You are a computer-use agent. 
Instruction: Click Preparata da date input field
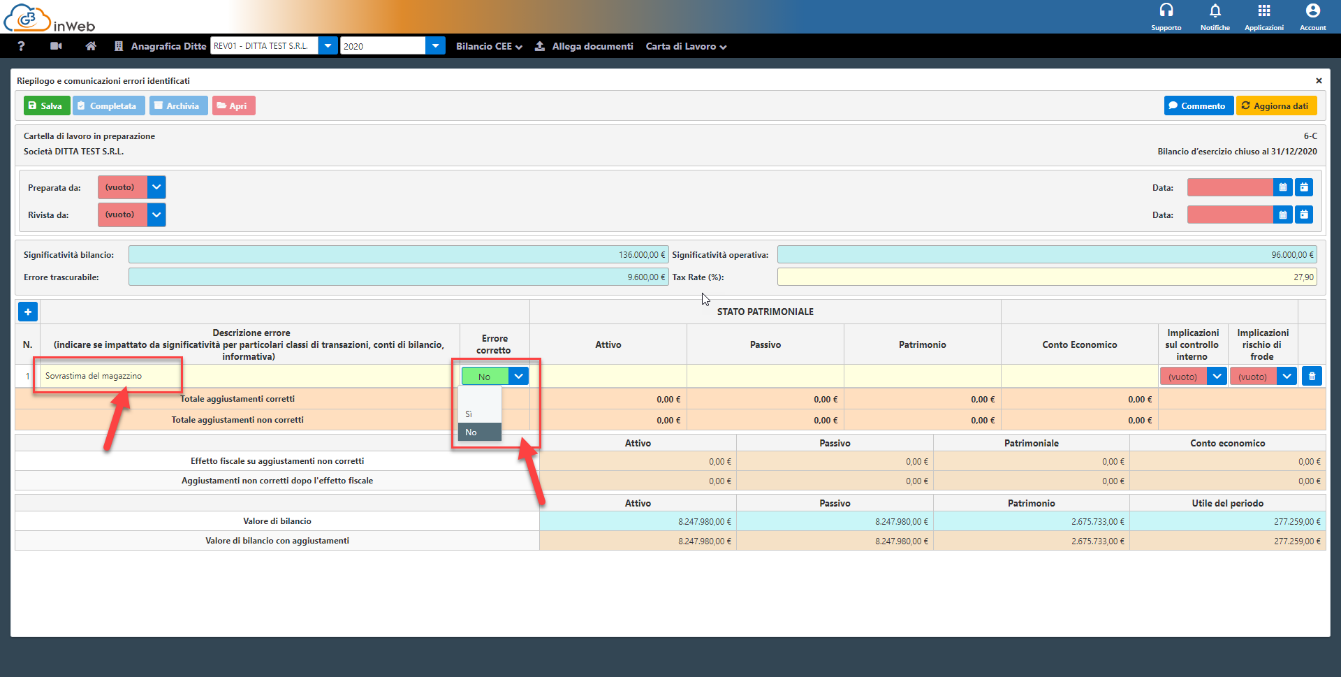pyautogui.click(x=1230, y=186)
